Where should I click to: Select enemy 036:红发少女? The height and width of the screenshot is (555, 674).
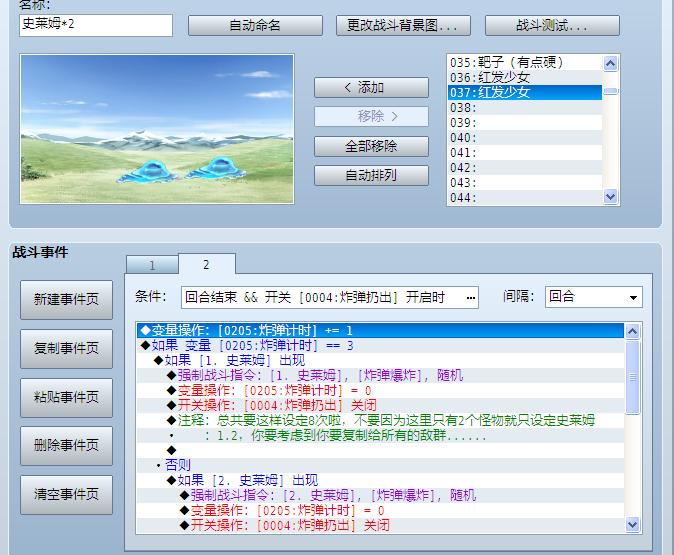525,78
